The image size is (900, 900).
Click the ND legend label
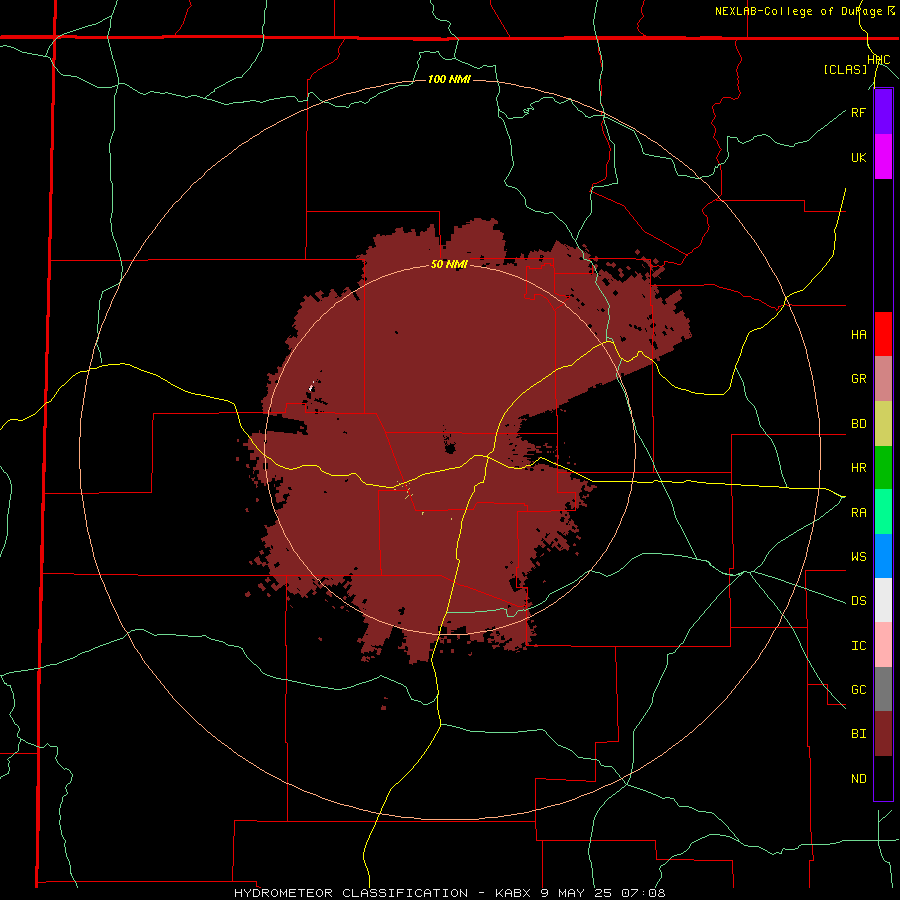pyautogui.click(x=858, y=779)
